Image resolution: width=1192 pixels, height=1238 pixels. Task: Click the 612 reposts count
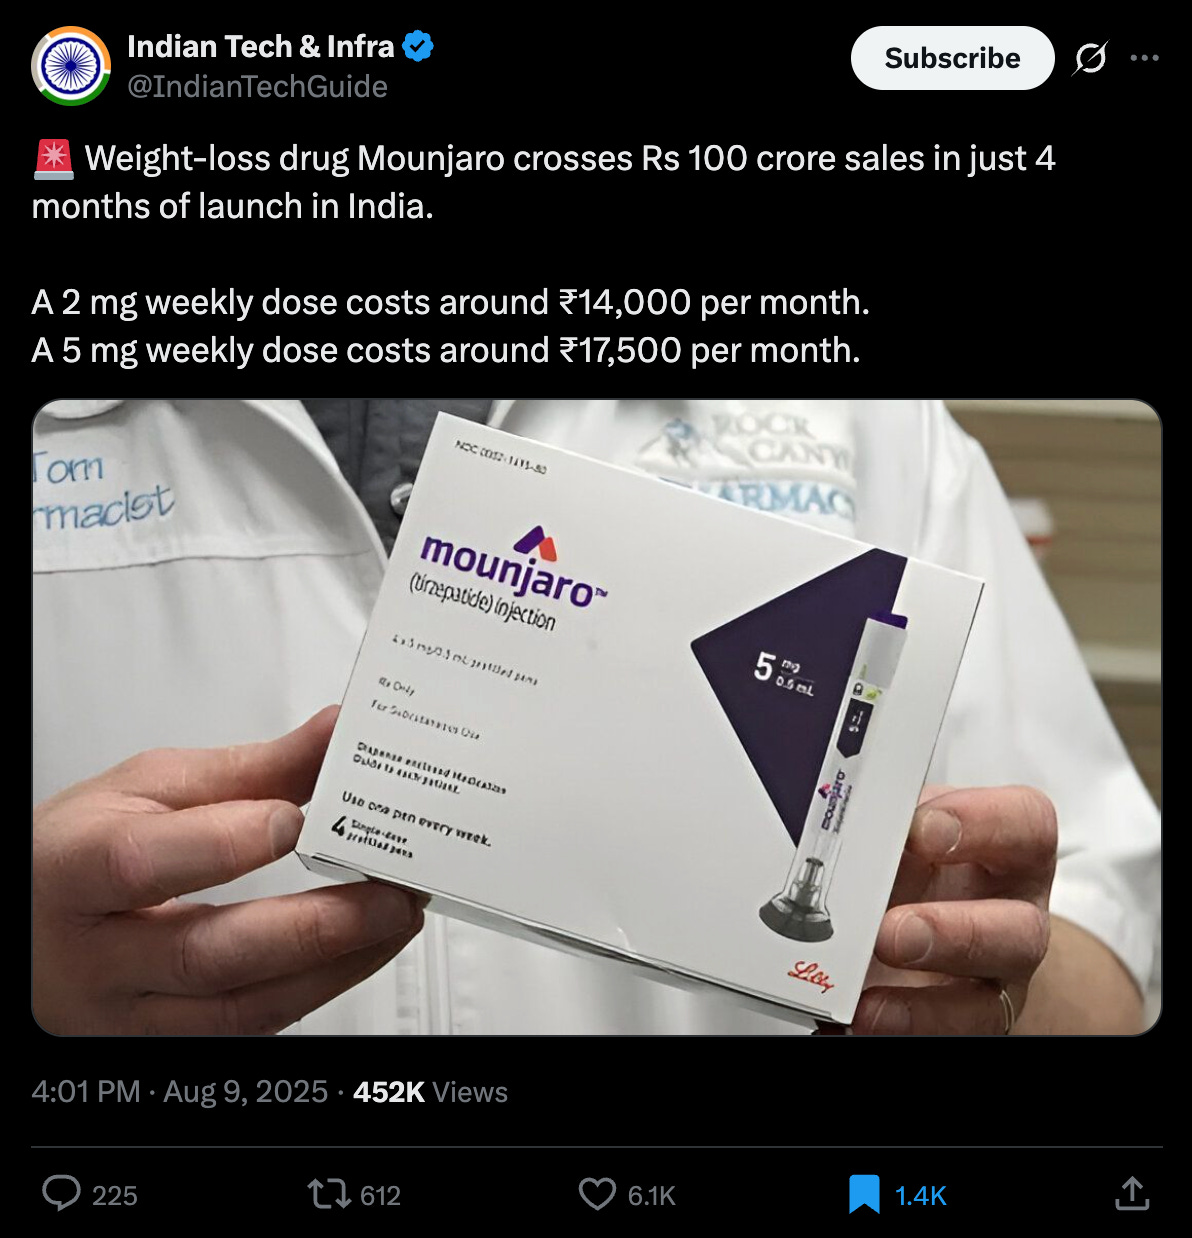click(x=380, y=1196)
